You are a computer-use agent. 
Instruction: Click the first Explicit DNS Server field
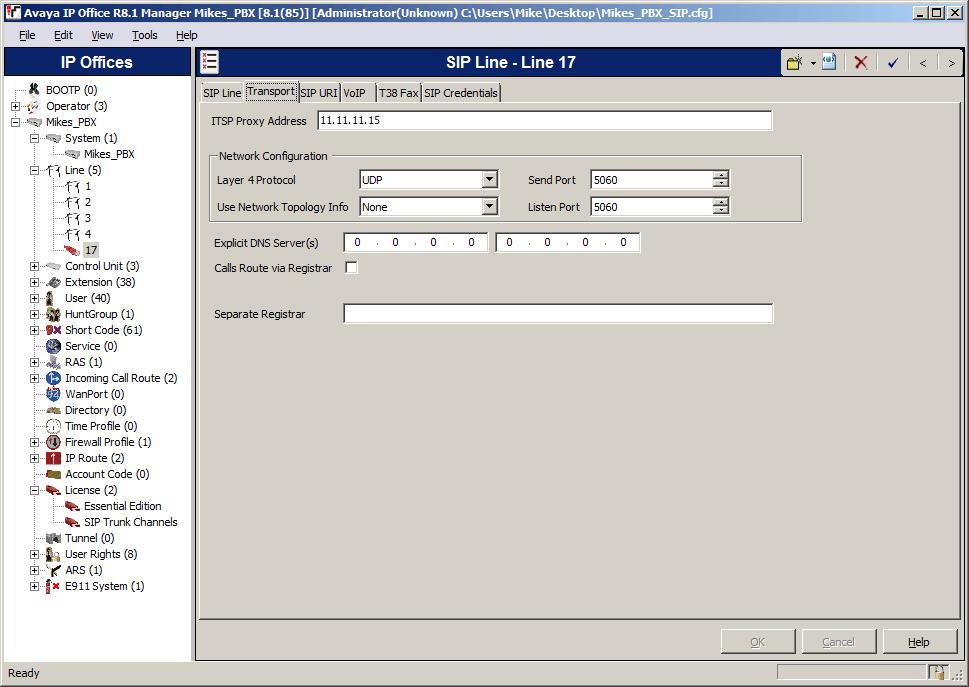pos(415,243)
